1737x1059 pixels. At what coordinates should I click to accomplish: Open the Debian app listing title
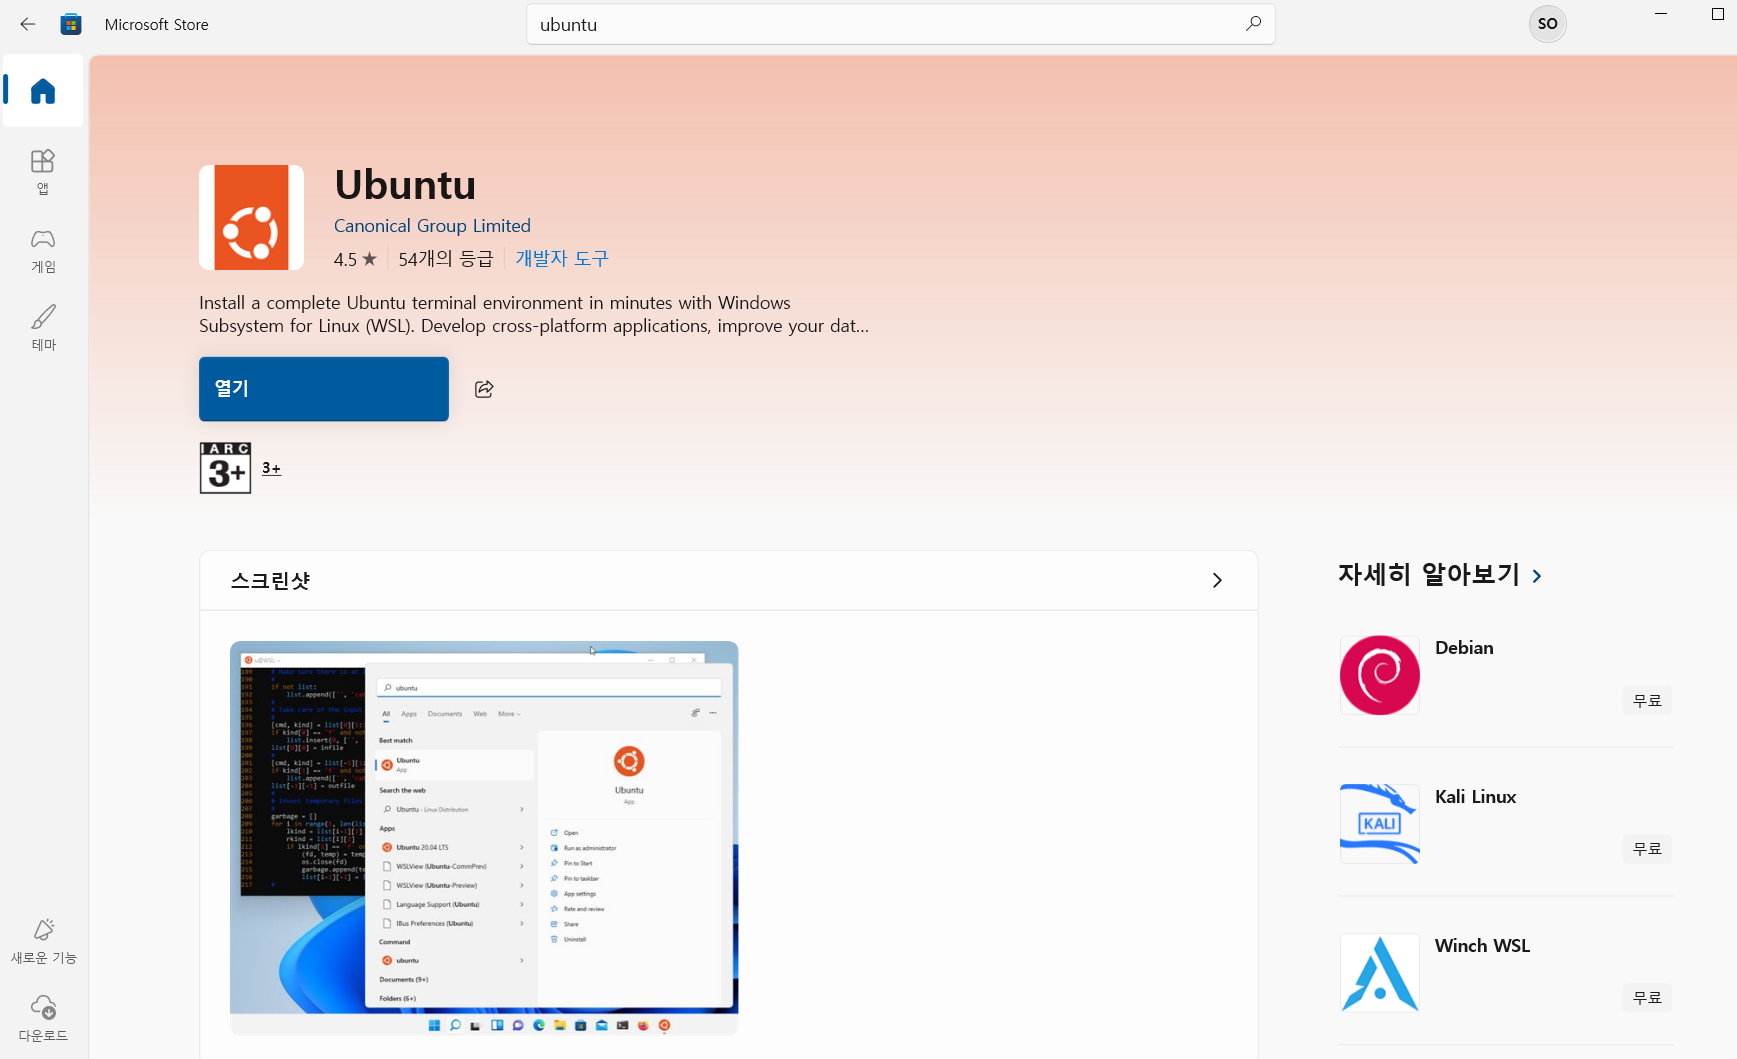(x=1464, y=648)
